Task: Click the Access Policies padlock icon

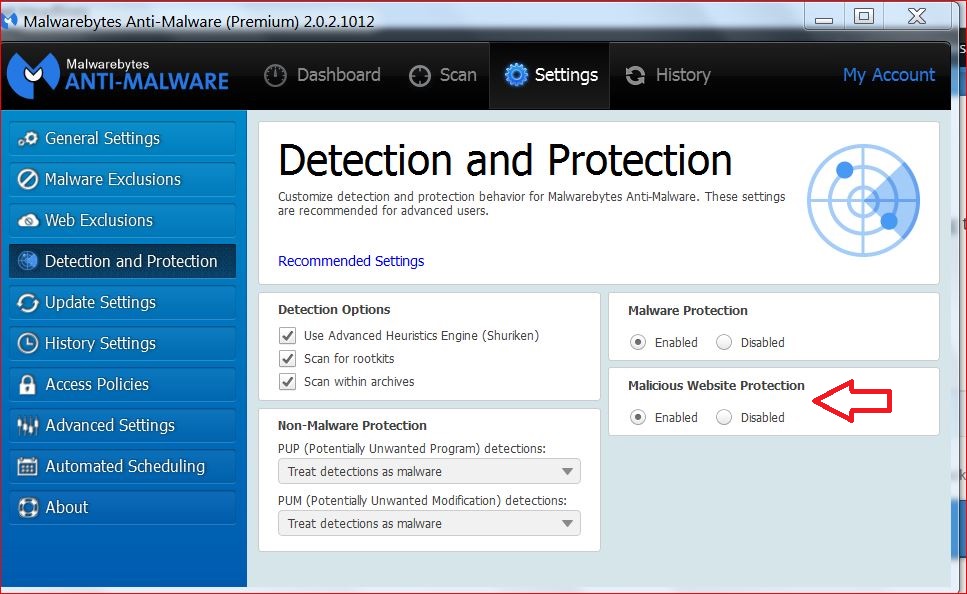Action: (27, 384)
